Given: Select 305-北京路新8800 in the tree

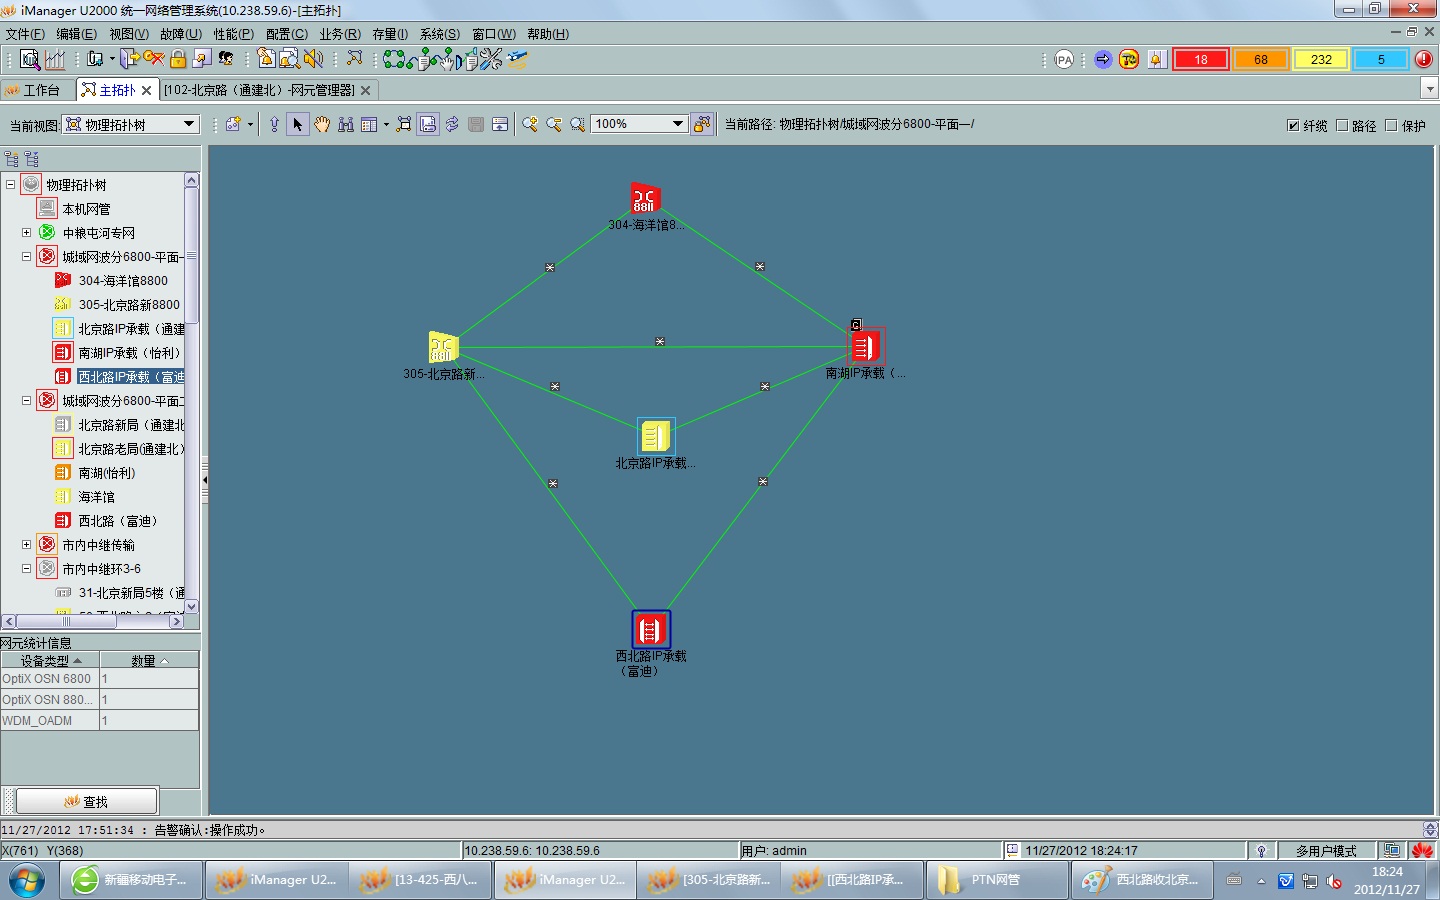Looking at the screenshot, I should pyautogui.click(x=129, y=305).
